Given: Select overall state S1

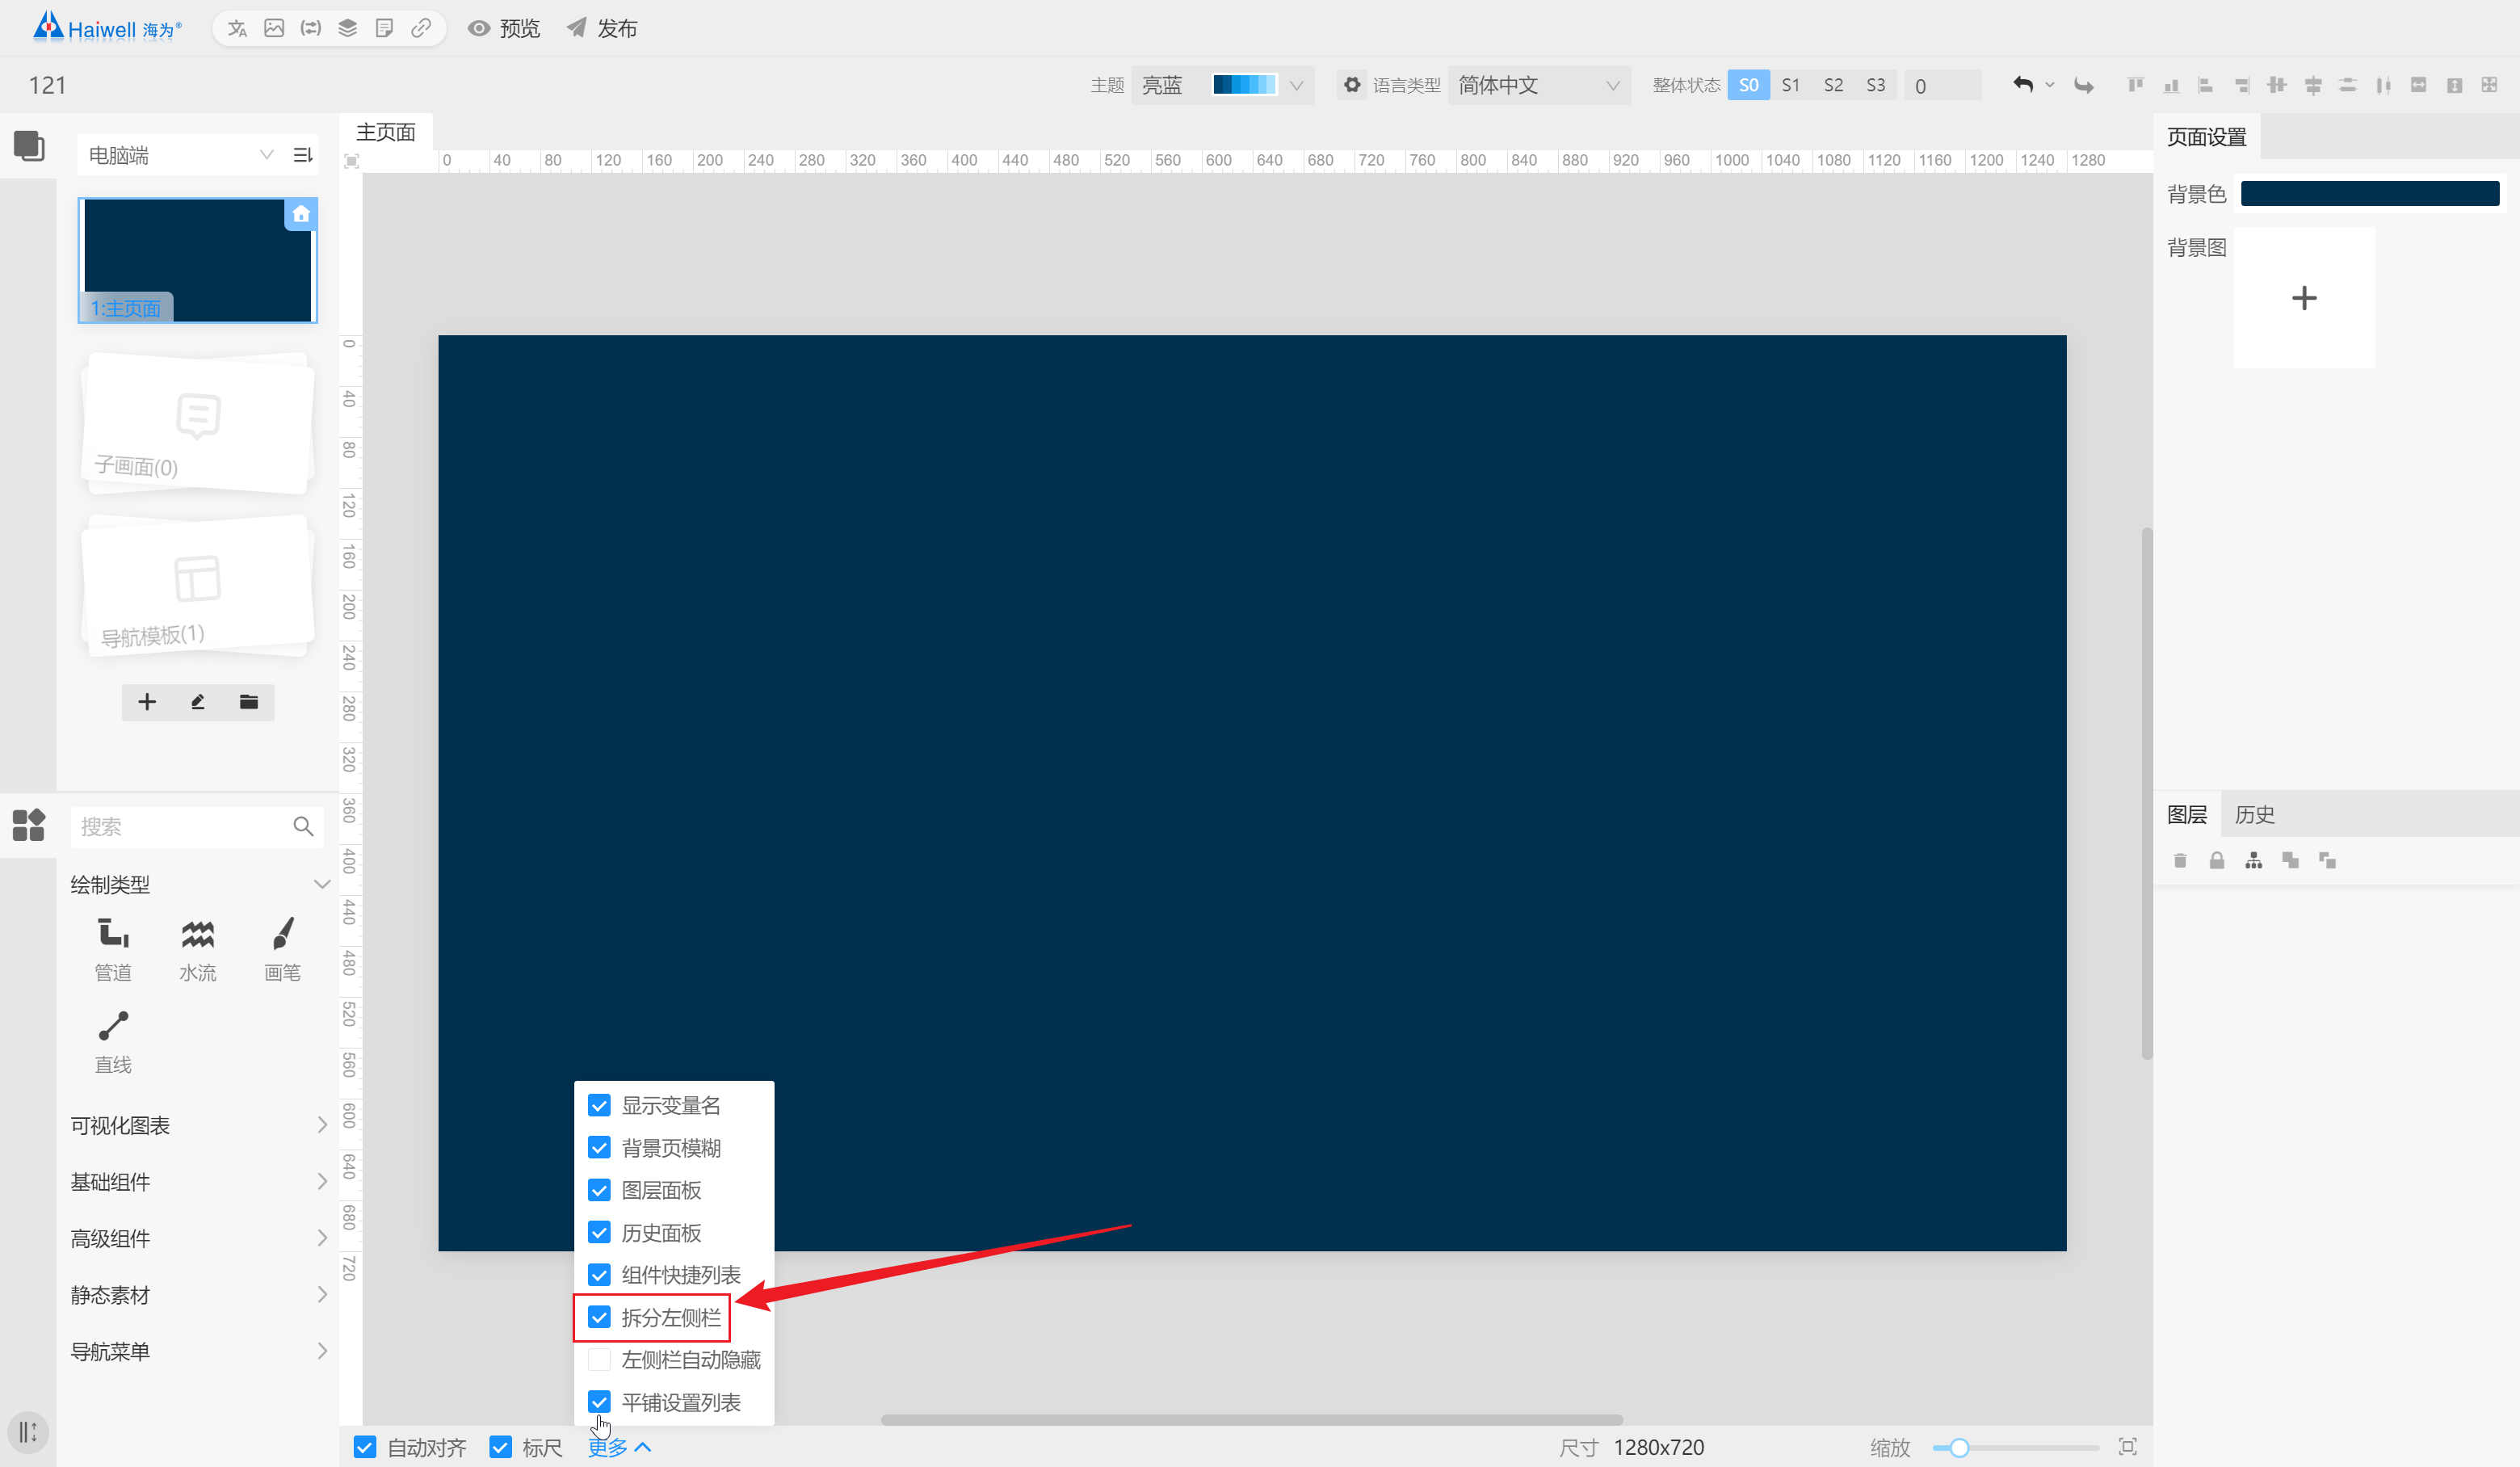Looking at the screenshot, I should click(1791, 85).
